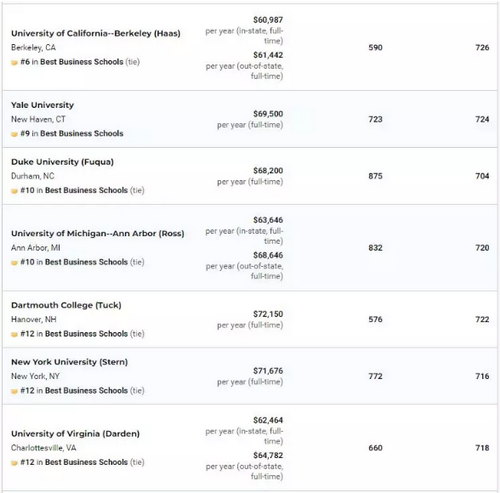
Task: Click the ranking badge icon under Durham, NC
Action: [x=14, y=191]
